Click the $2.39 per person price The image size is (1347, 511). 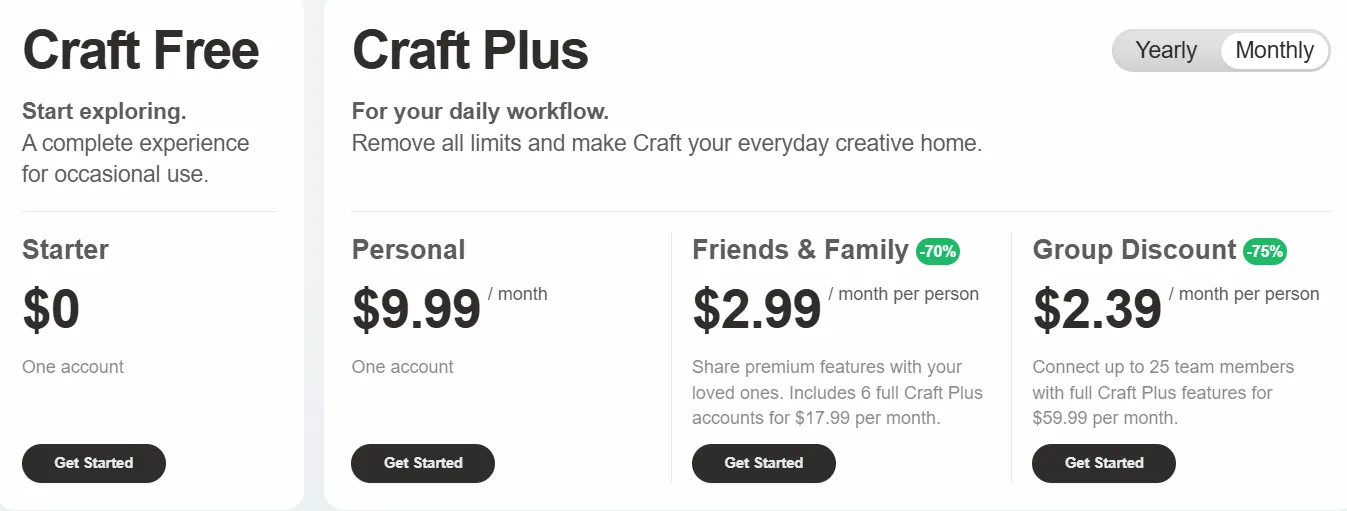1097,309
